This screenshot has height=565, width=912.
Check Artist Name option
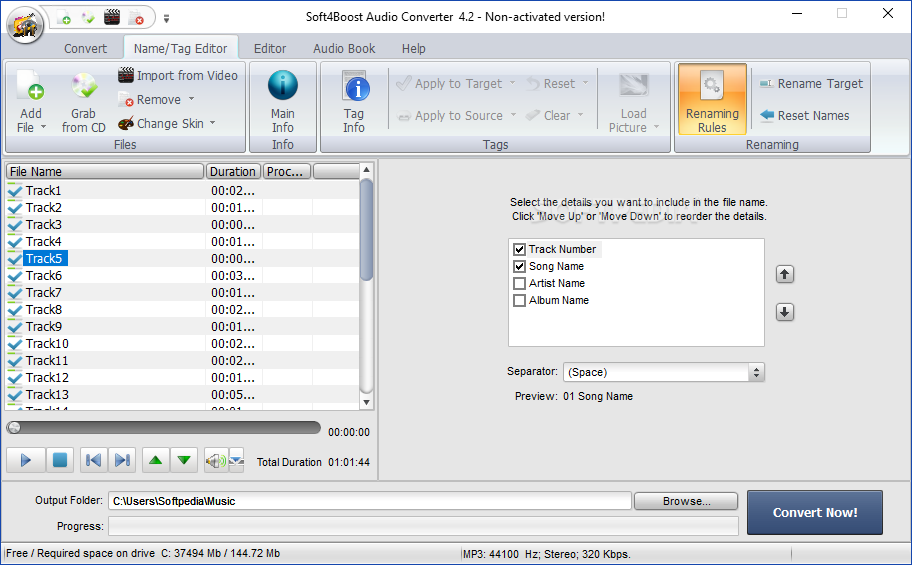pos(519,283)
